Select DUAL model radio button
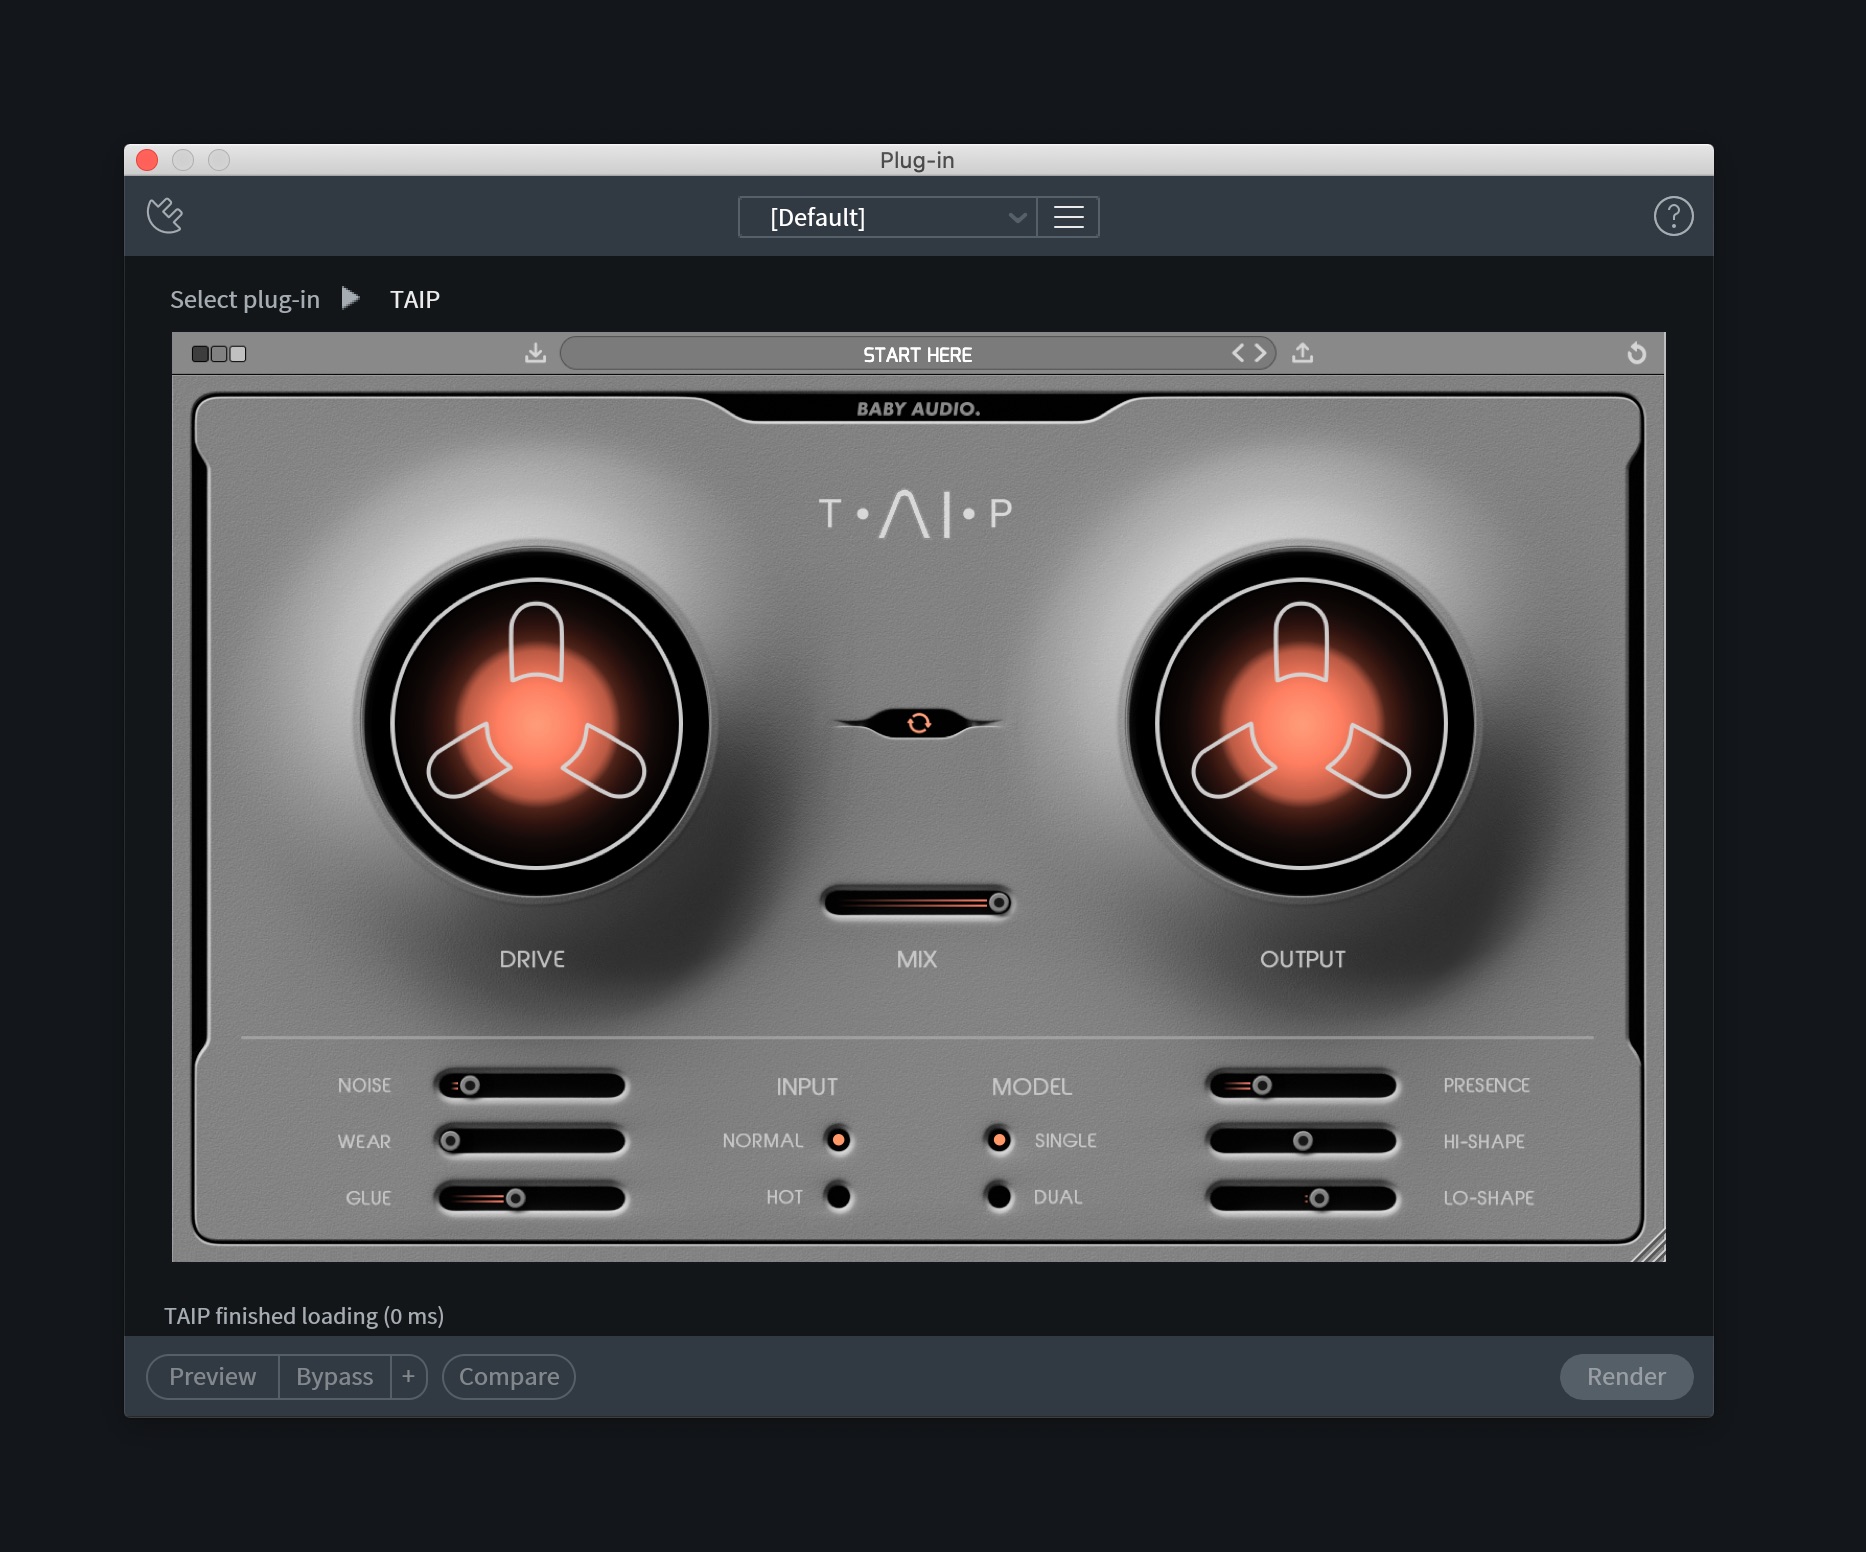Image resolution: width=1866 pixels, height=1552 pixels. [x=998, y=1196]
